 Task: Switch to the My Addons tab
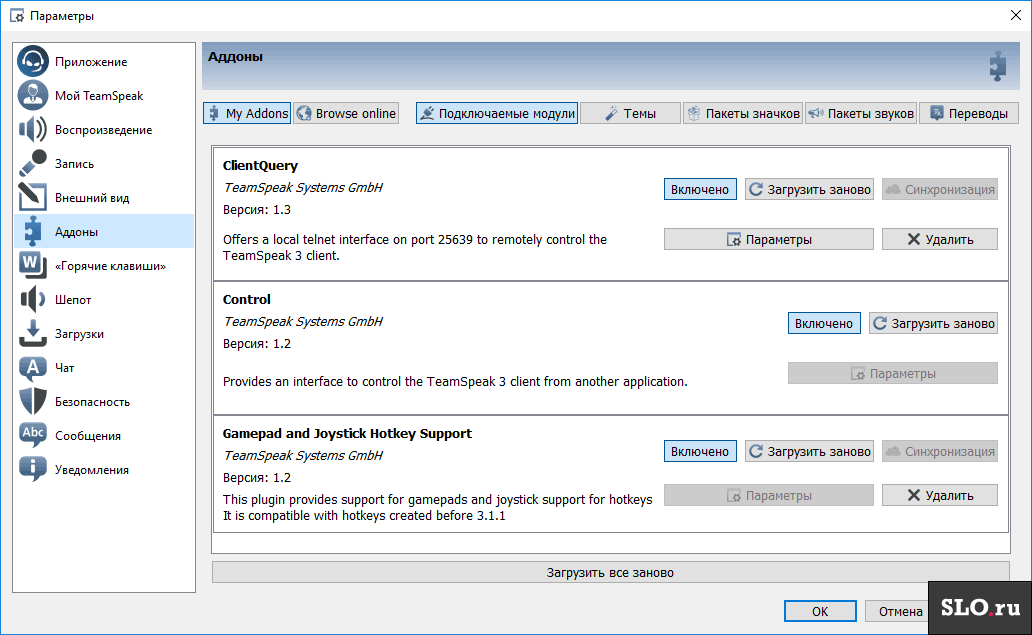click(247, 113)
